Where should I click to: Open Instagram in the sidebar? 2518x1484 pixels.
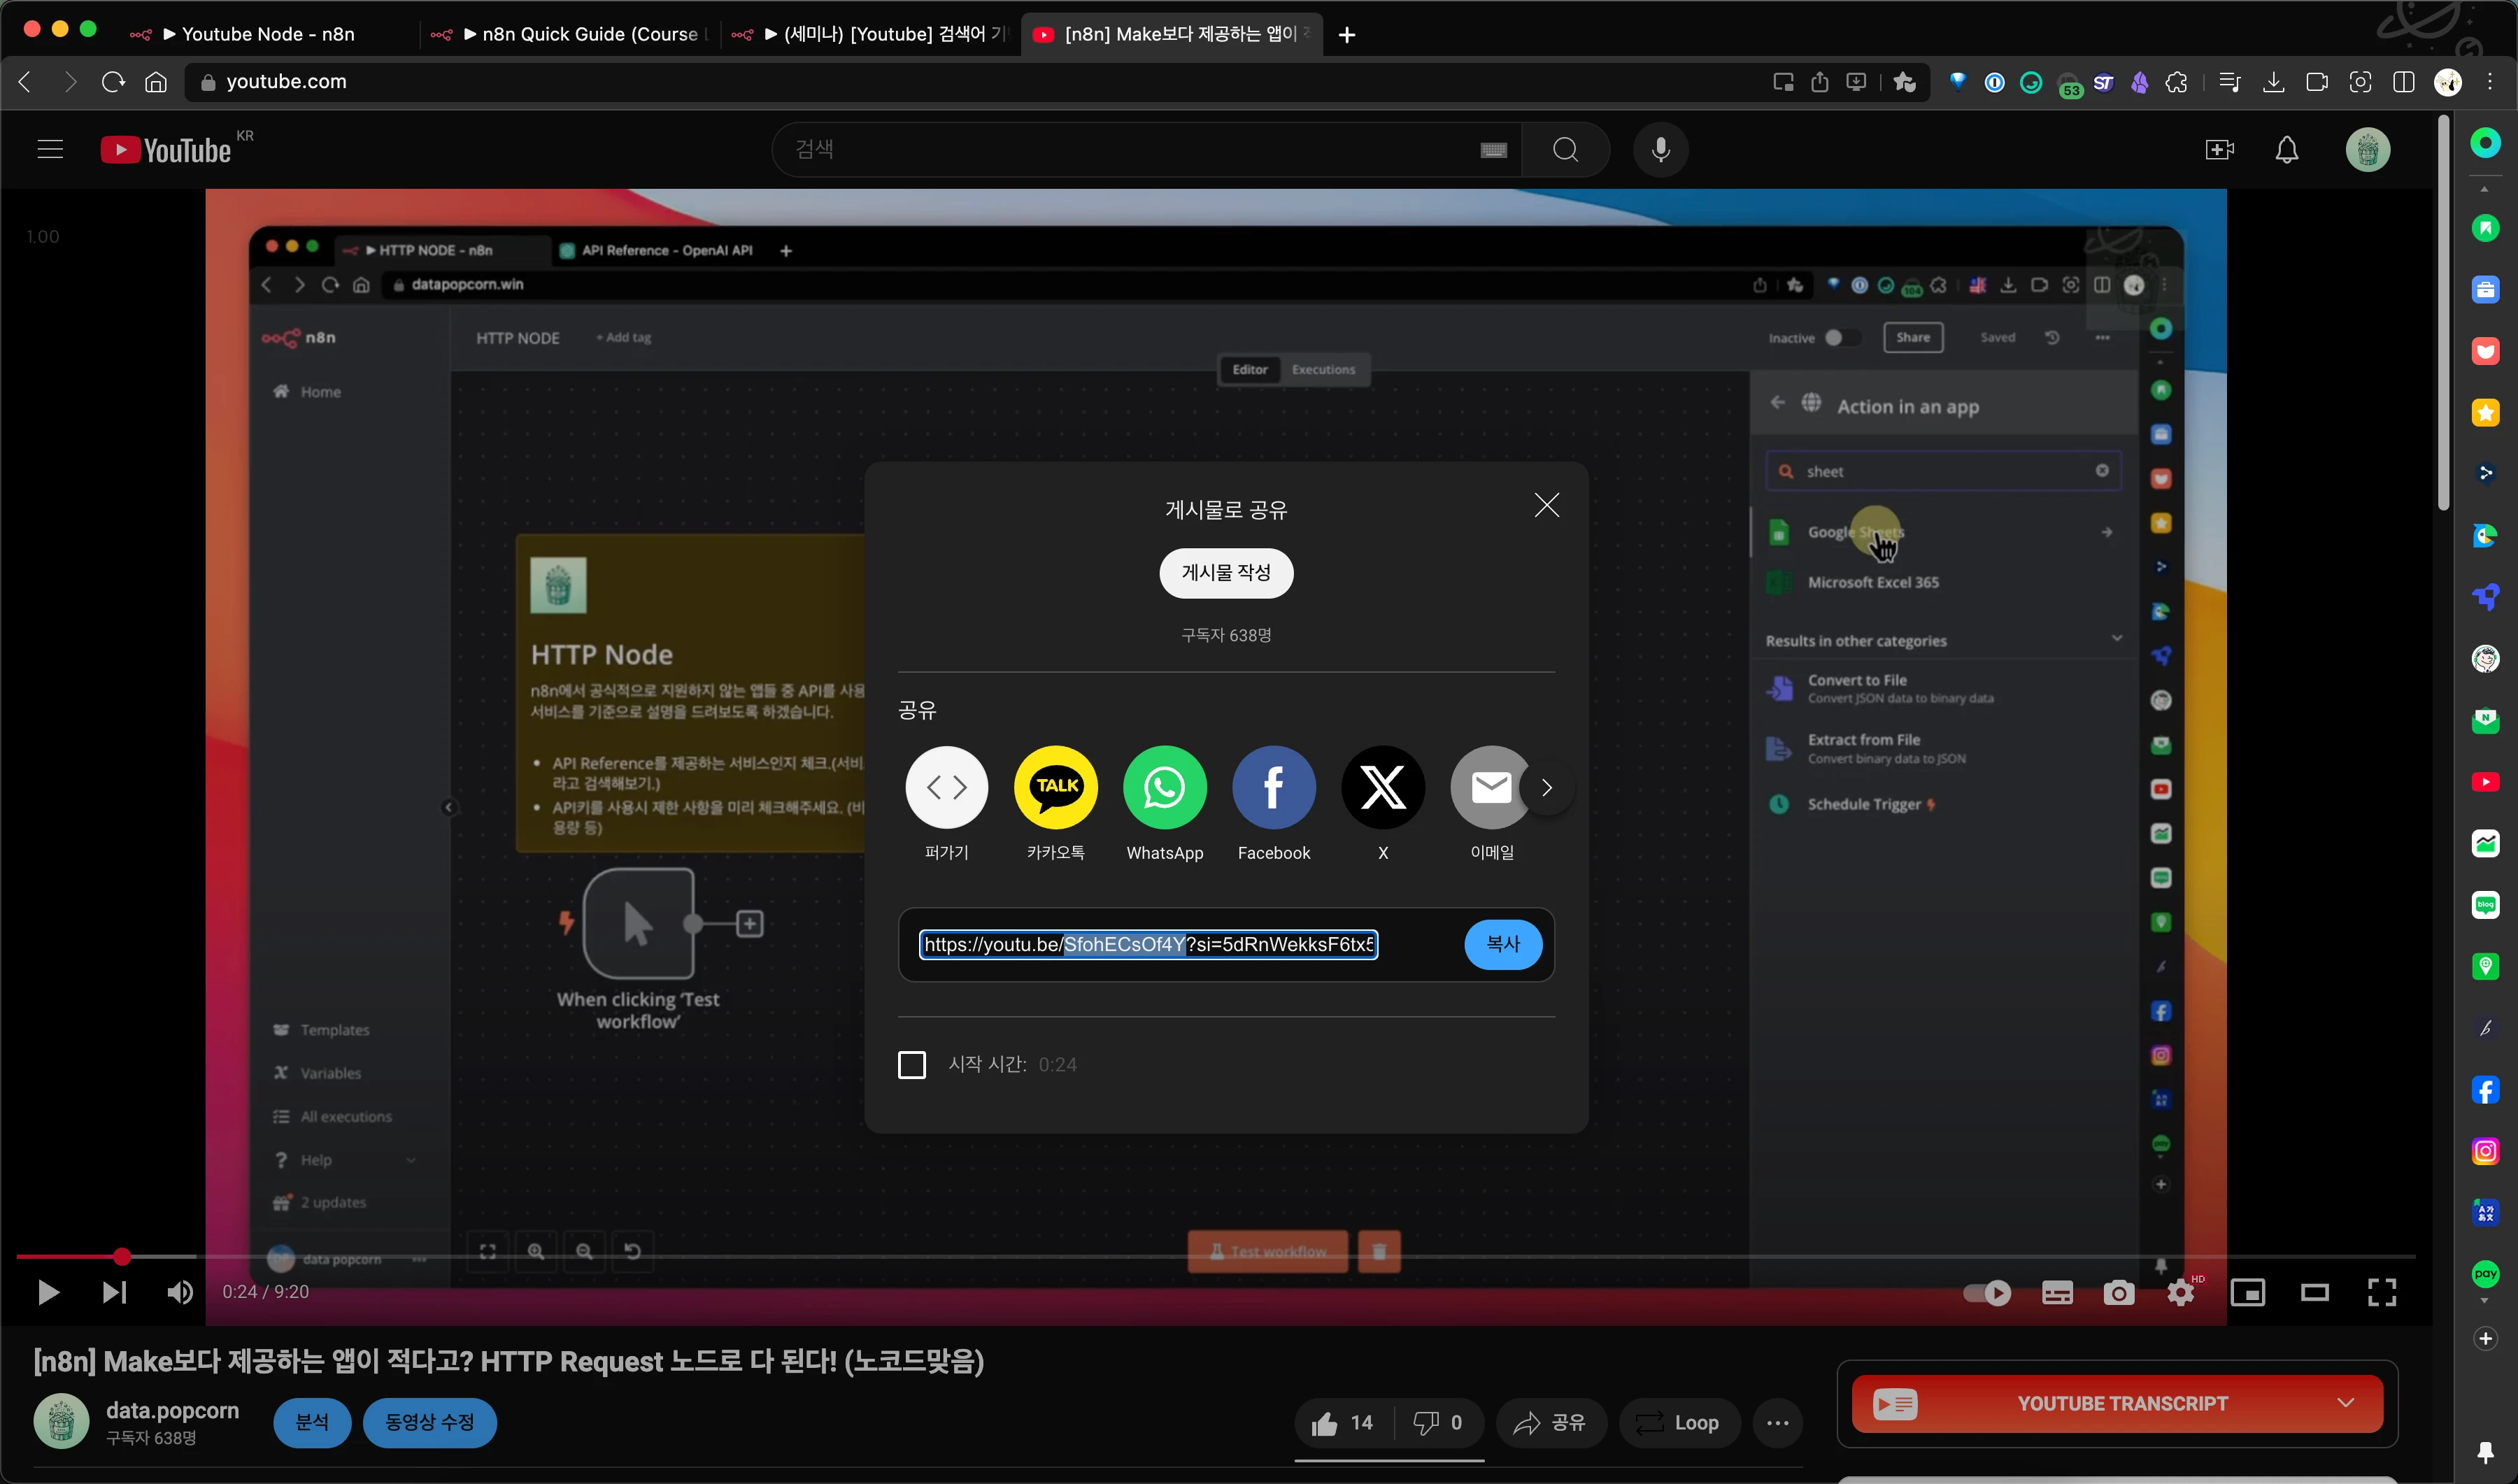[2485, 1151]
